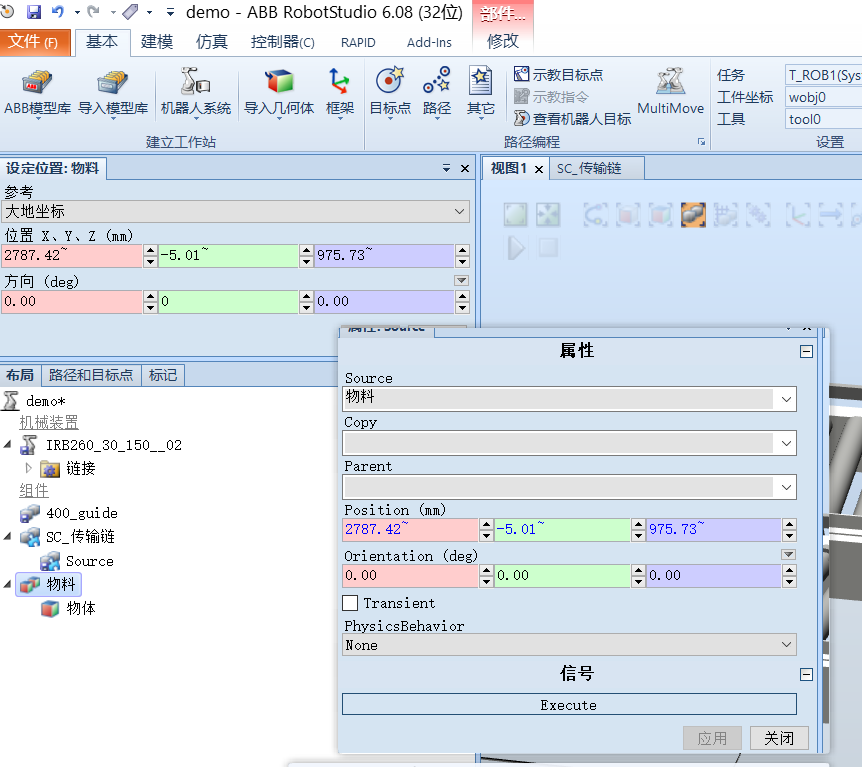Open the ABB模型库 library
Viewport: 862px width, 767px height.
tap(37, 92)
